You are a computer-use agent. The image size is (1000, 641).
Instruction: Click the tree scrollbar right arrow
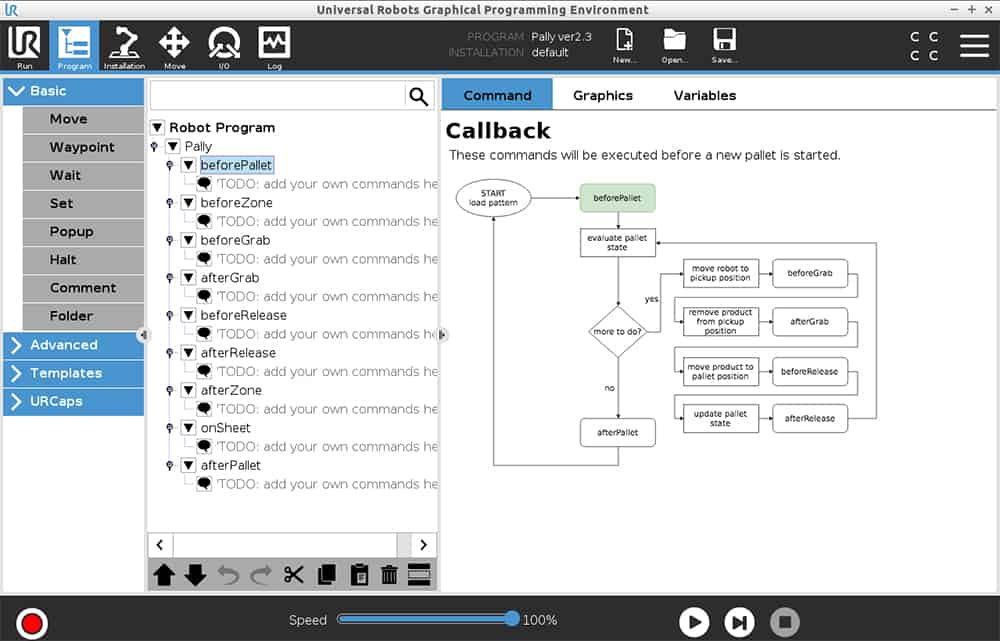click(423, 545)
